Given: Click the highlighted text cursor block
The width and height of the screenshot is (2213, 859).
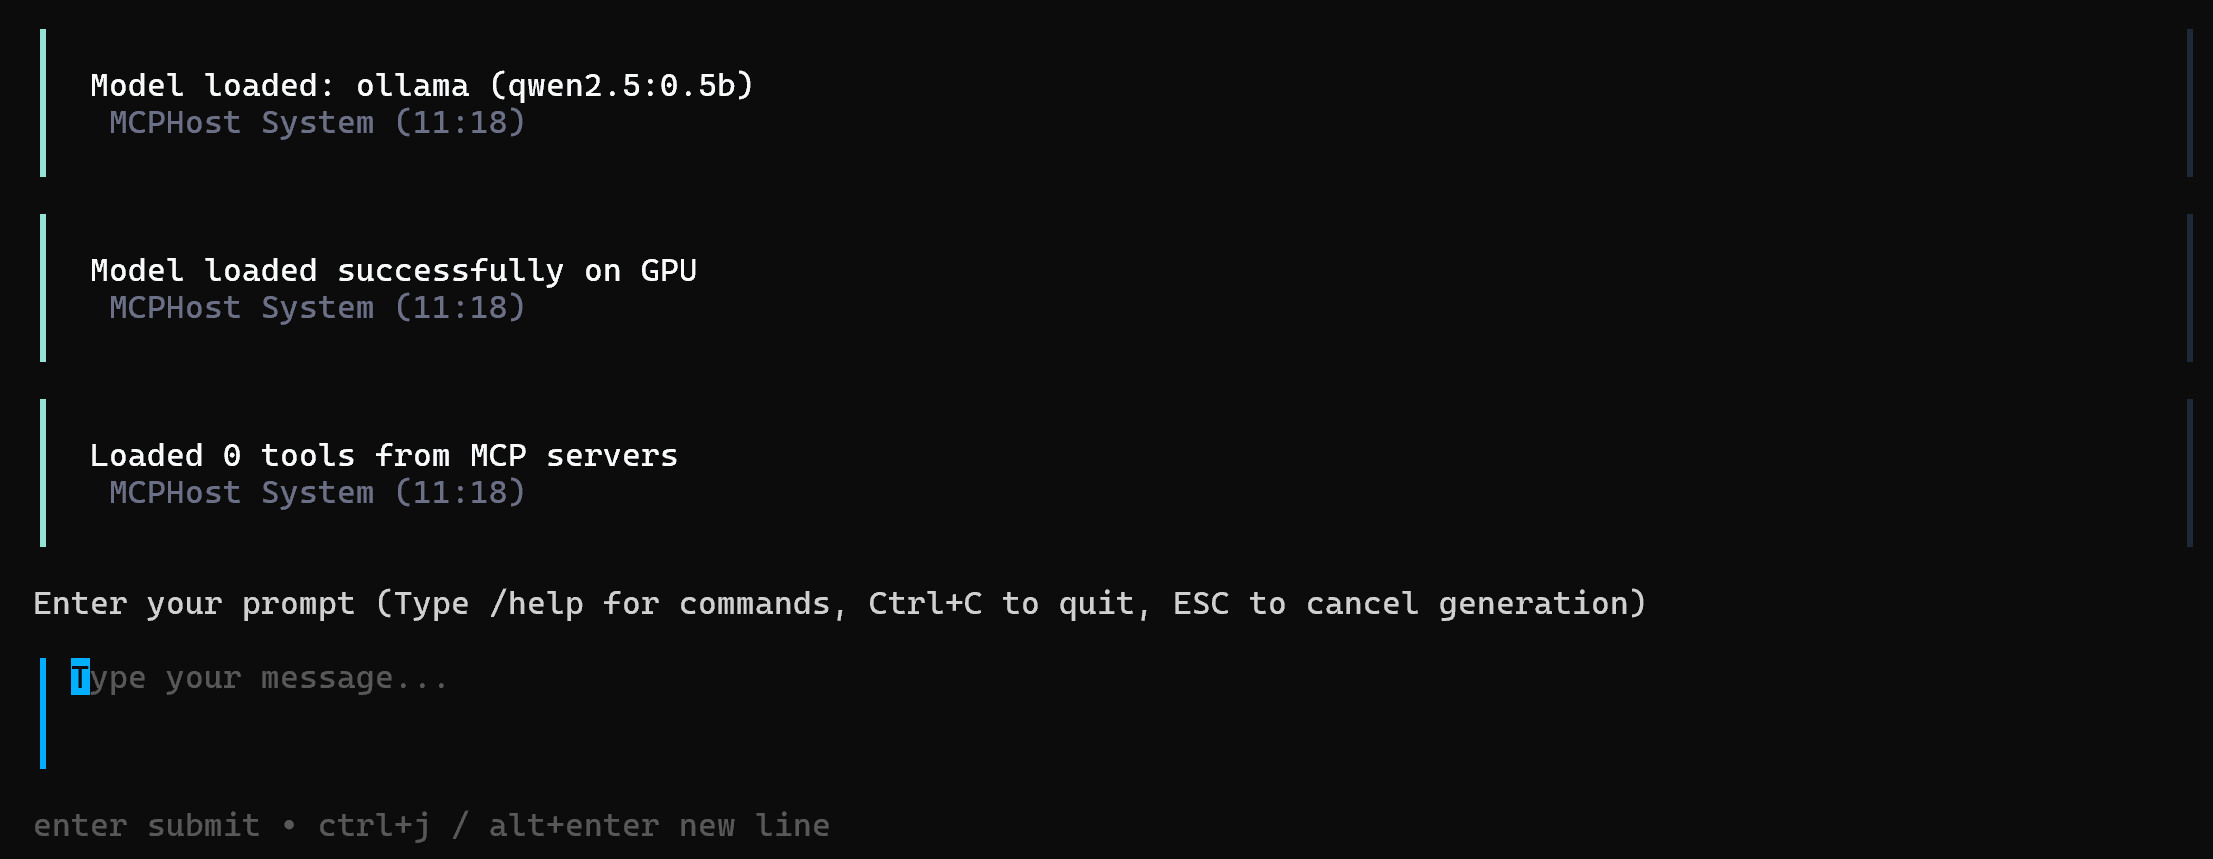Looking at the screenshot, I should pyautogui.click(x=80, y=678).
